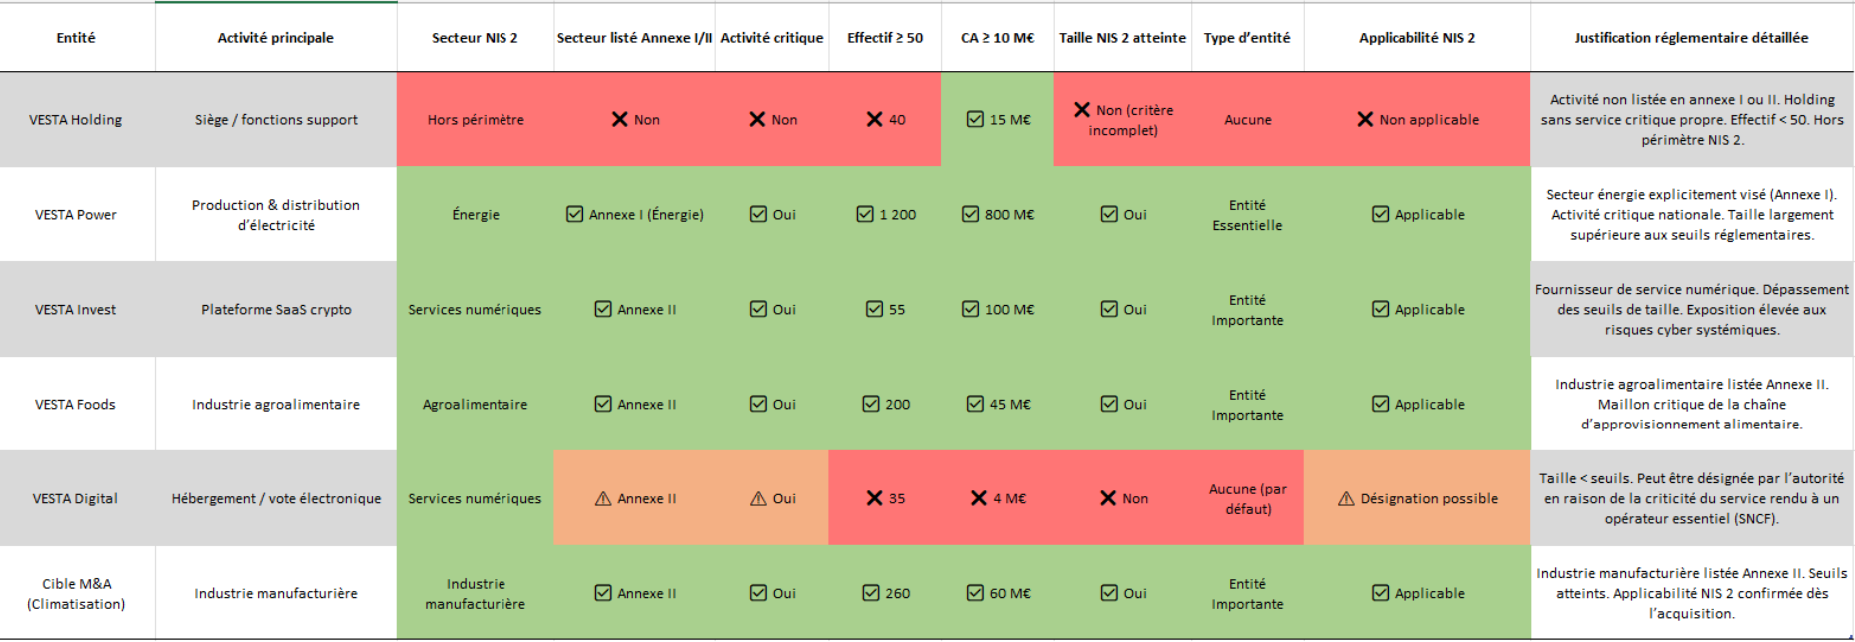This screenshot has height=642, width=1855.
Task: Click the X mark beside Non in the Secteur listé column, VESTA Holding row
Action: pyautogui.click(x=620, y=119)
